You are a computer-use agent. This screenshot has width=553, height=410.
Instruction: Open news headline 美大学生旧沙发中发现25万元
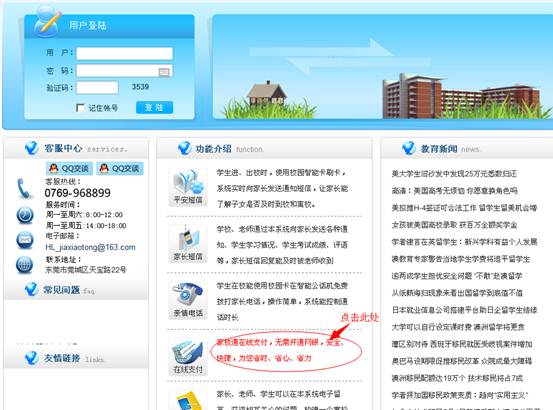tap(454, 173)
